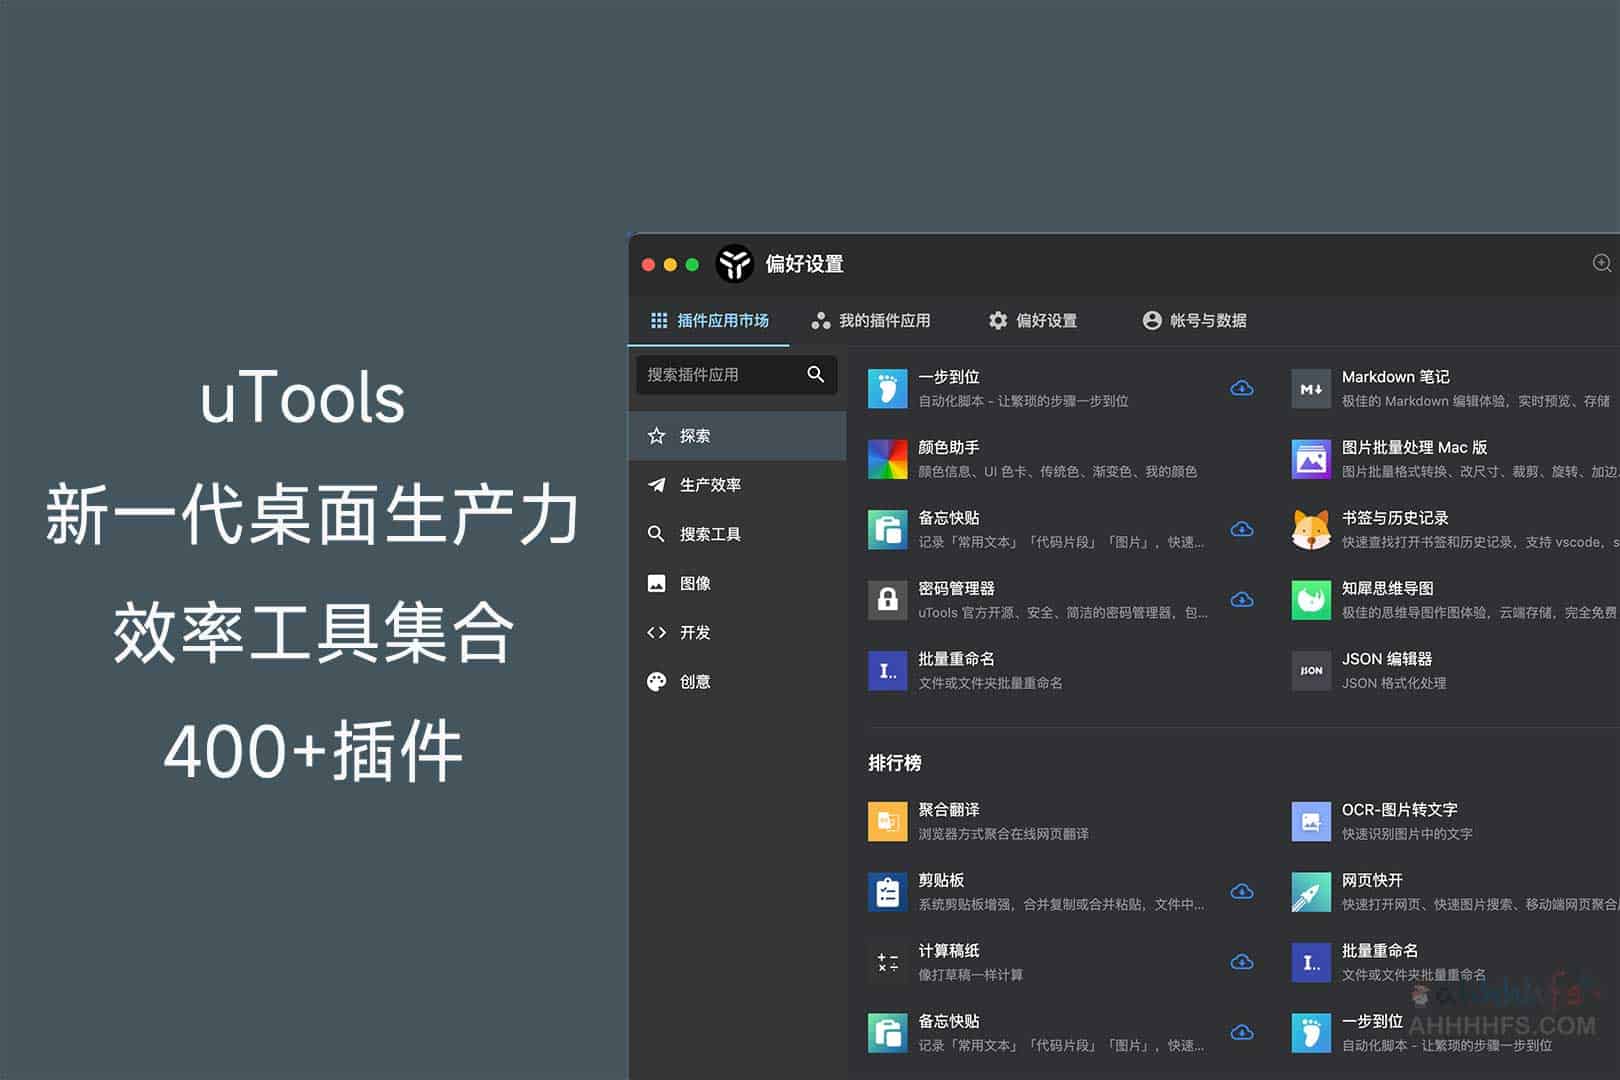Open the 密码管理器 lock icon
This screenshot has width=1620, height=1080.
click(888, 600)
